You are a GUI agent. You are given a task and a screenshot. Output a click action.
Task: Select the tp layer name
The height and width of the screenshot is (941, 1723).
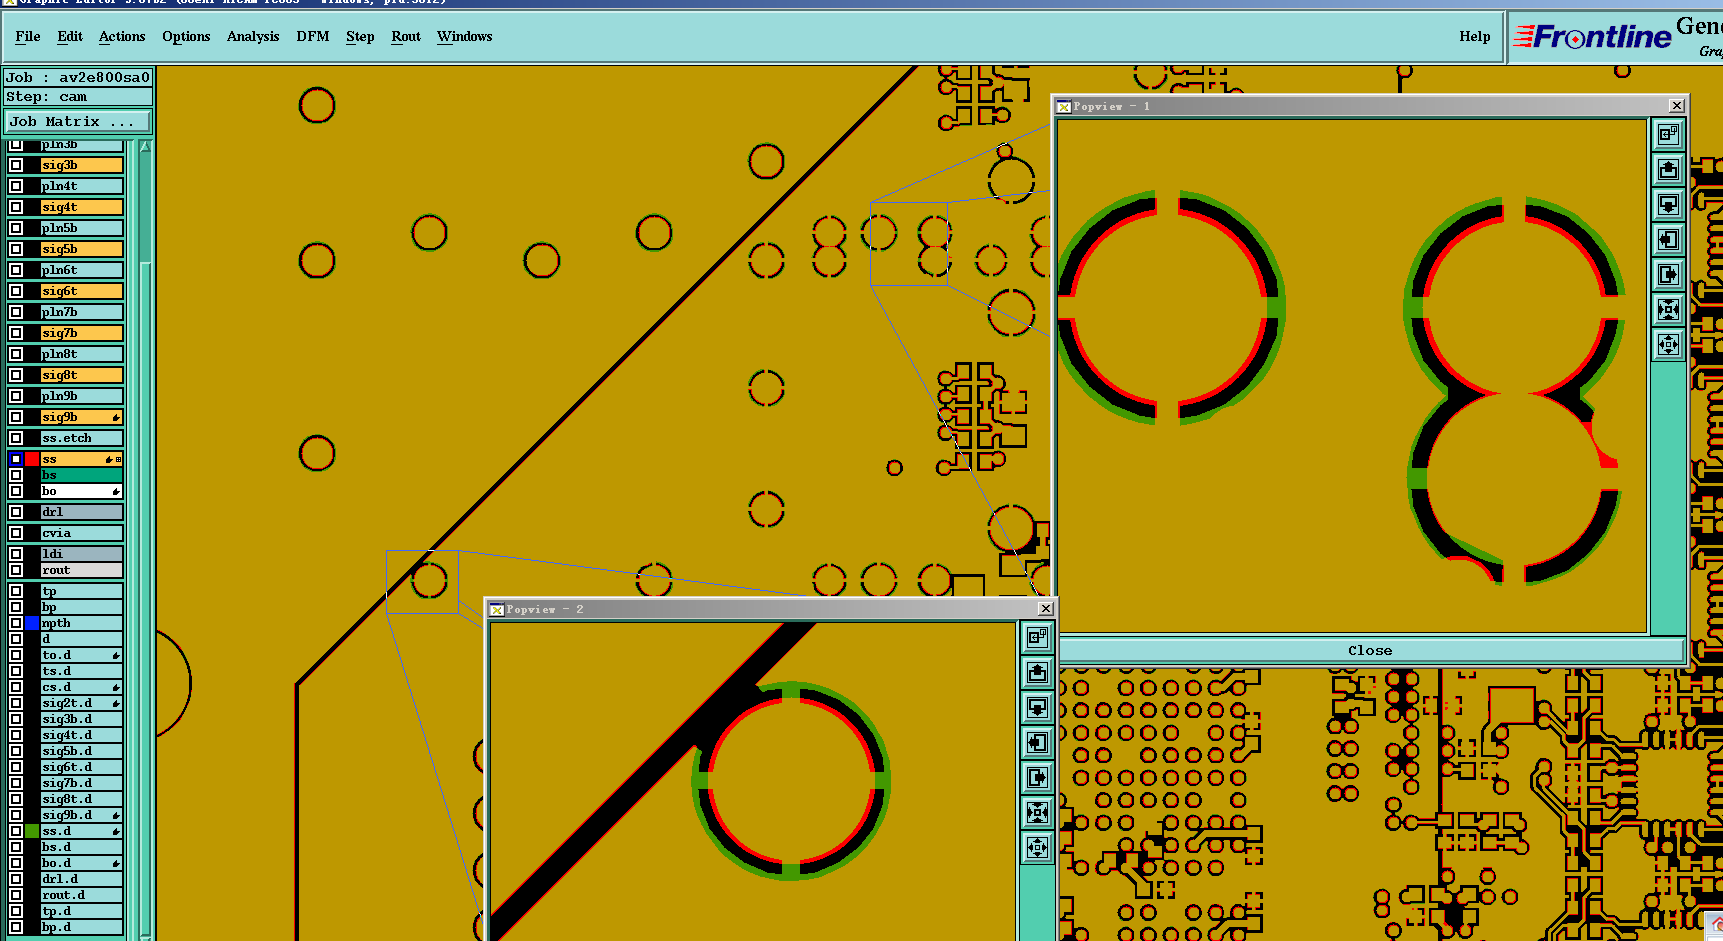click(x=81, y=591)
